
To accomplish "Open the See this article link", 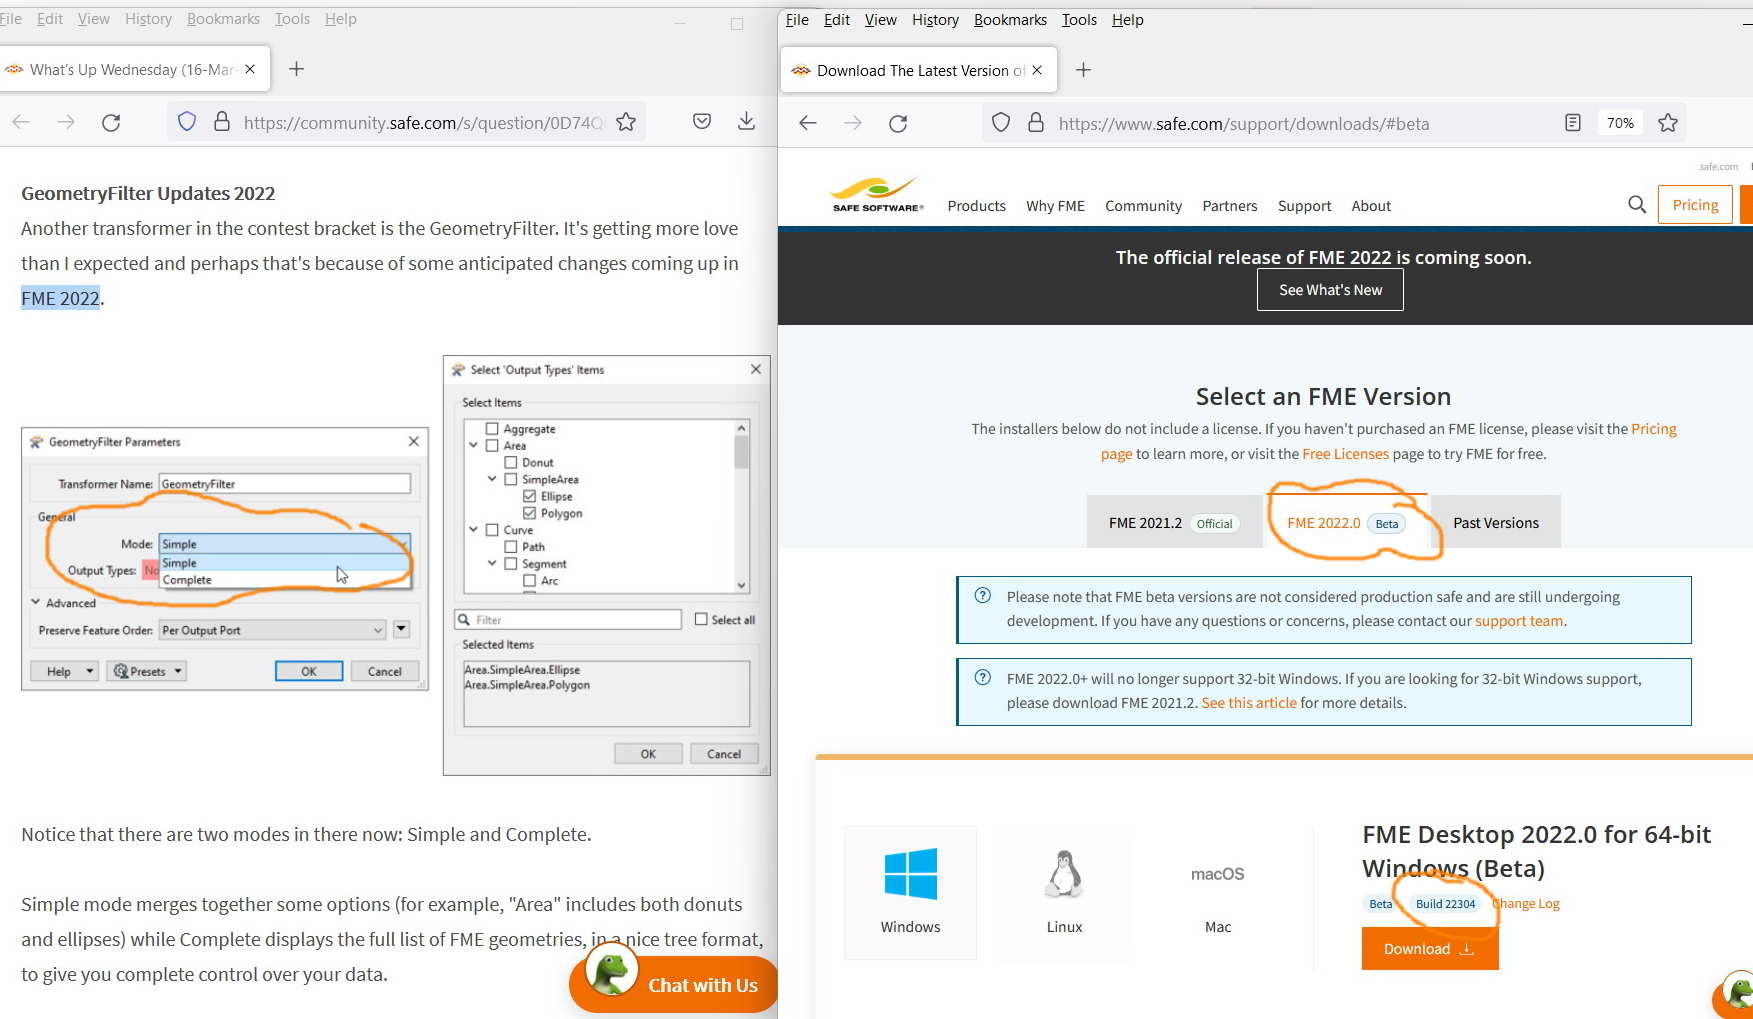I will (1248, 703).
